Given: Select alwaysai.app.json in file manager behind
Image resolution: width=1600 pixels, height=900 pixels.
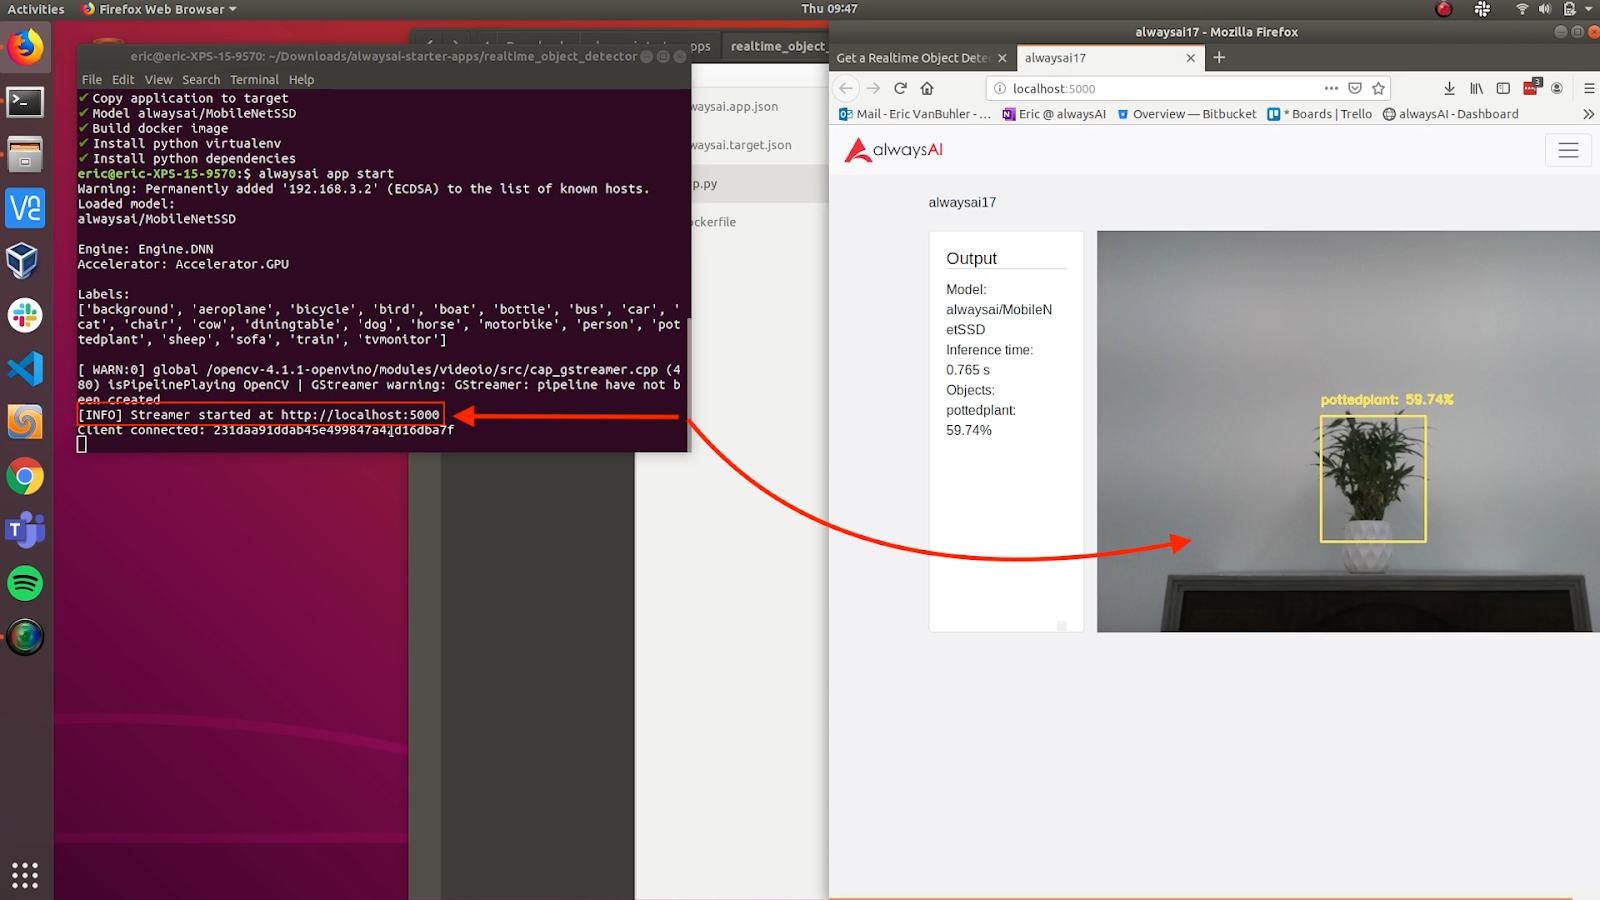Looking at the screenshot, I should tap(735, 107).
